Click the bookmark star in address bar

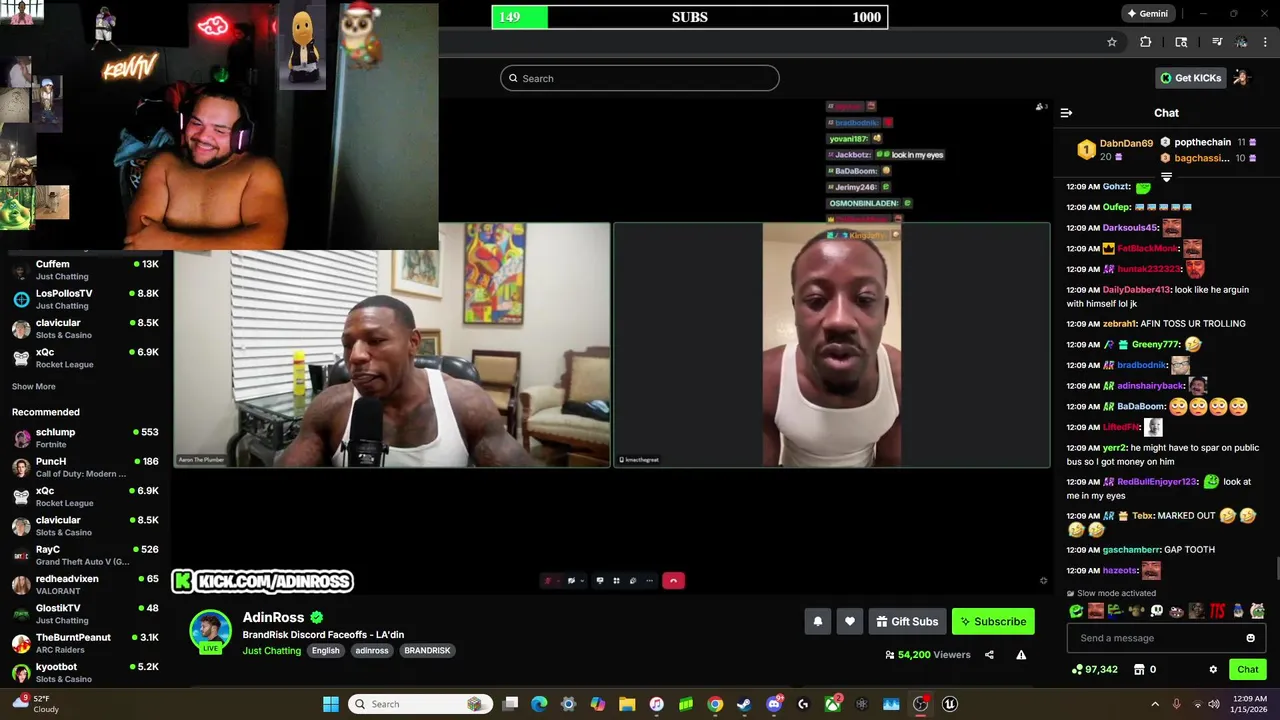pyautogui.click(x=1111, y=42)
